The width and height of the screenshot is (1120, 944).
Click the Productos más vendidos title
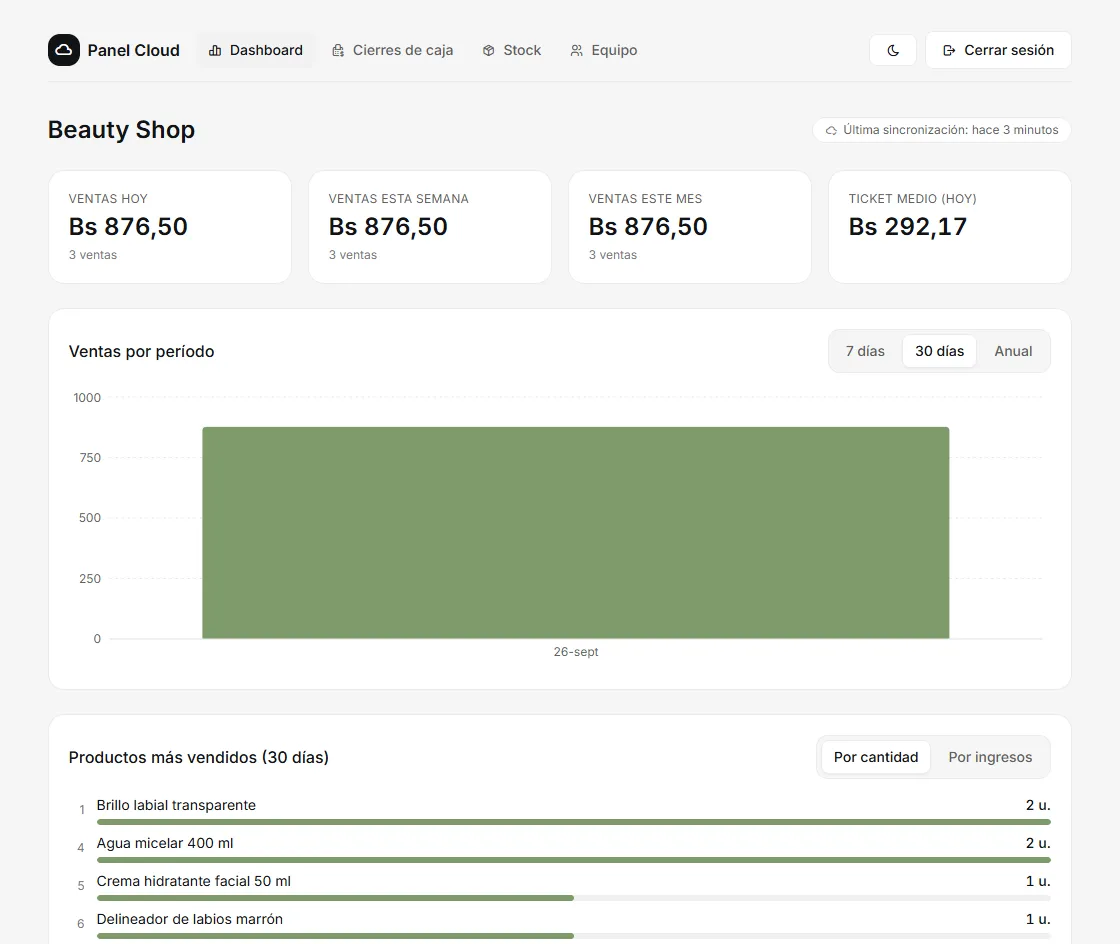199,757
